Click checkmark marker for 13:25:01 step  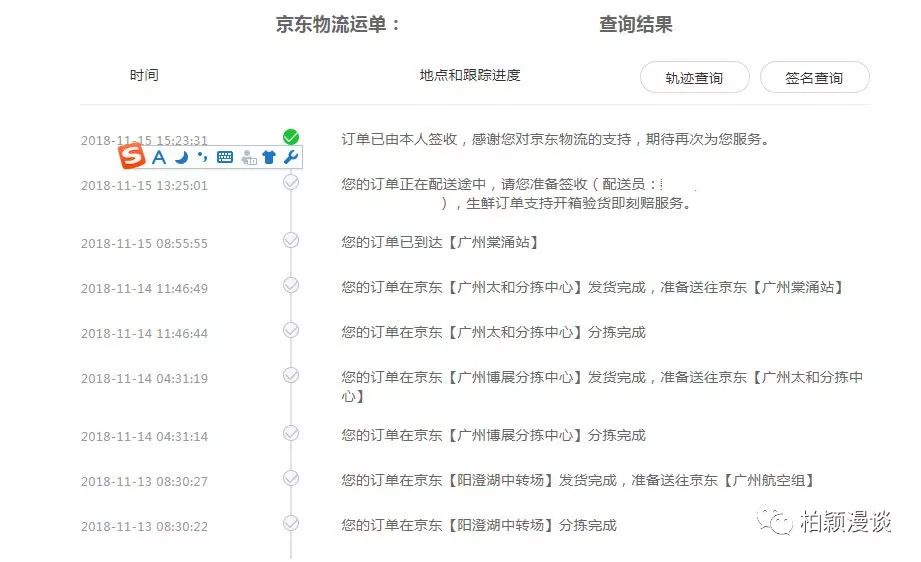tap(291, 182)
